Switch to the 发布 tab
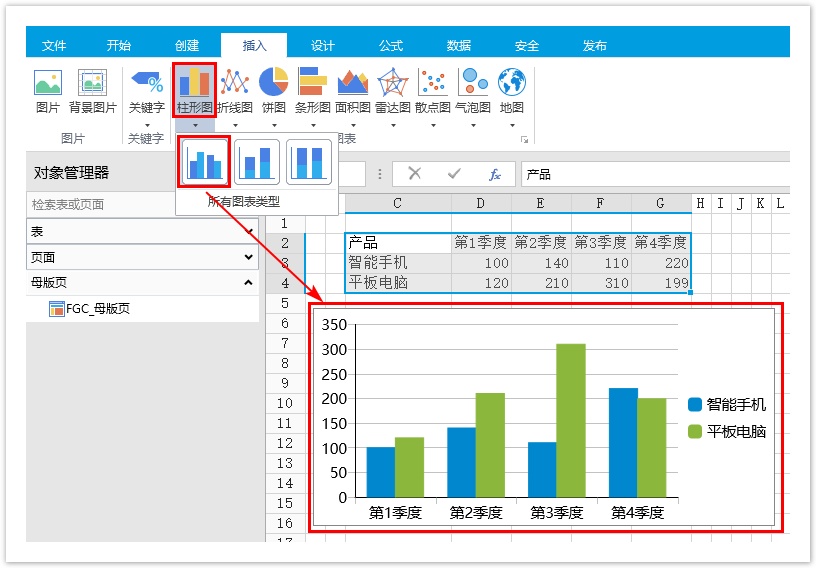This screenshot has height=568, width=816. 595,46
